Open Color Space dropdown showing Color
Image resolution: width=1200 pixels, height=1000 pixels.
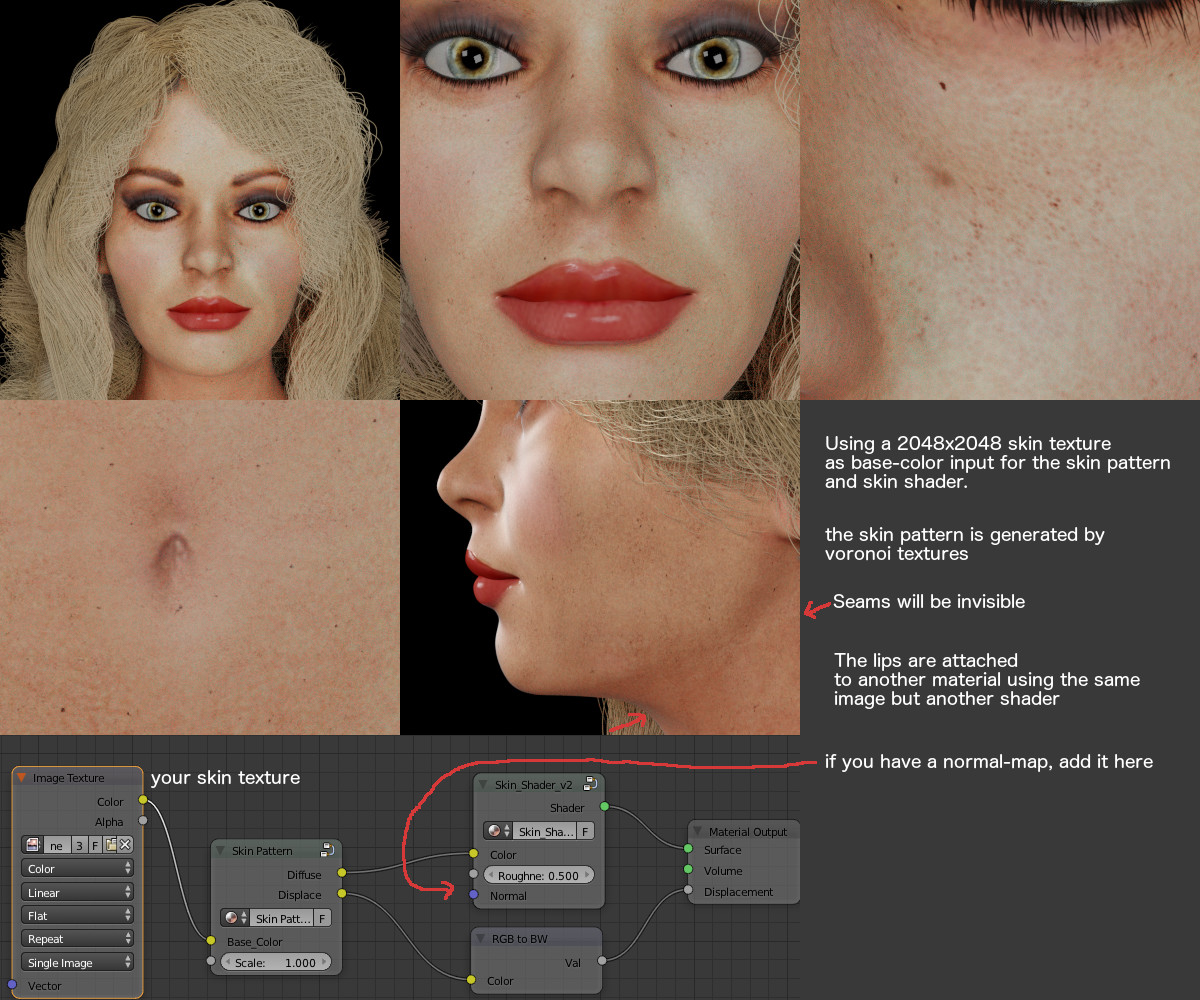pos(77,869)
